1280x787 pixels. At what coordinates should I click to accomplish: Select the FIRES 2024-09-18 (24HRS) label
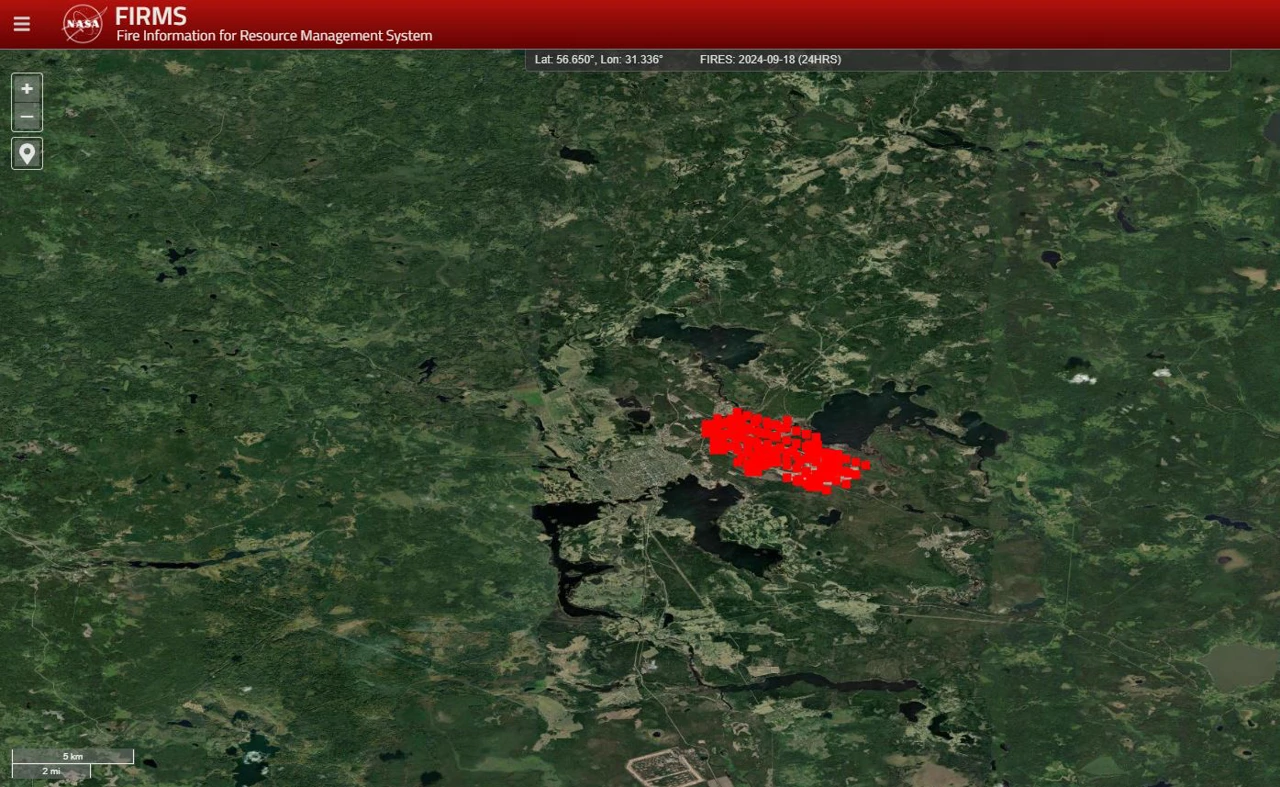pos(770,60)
